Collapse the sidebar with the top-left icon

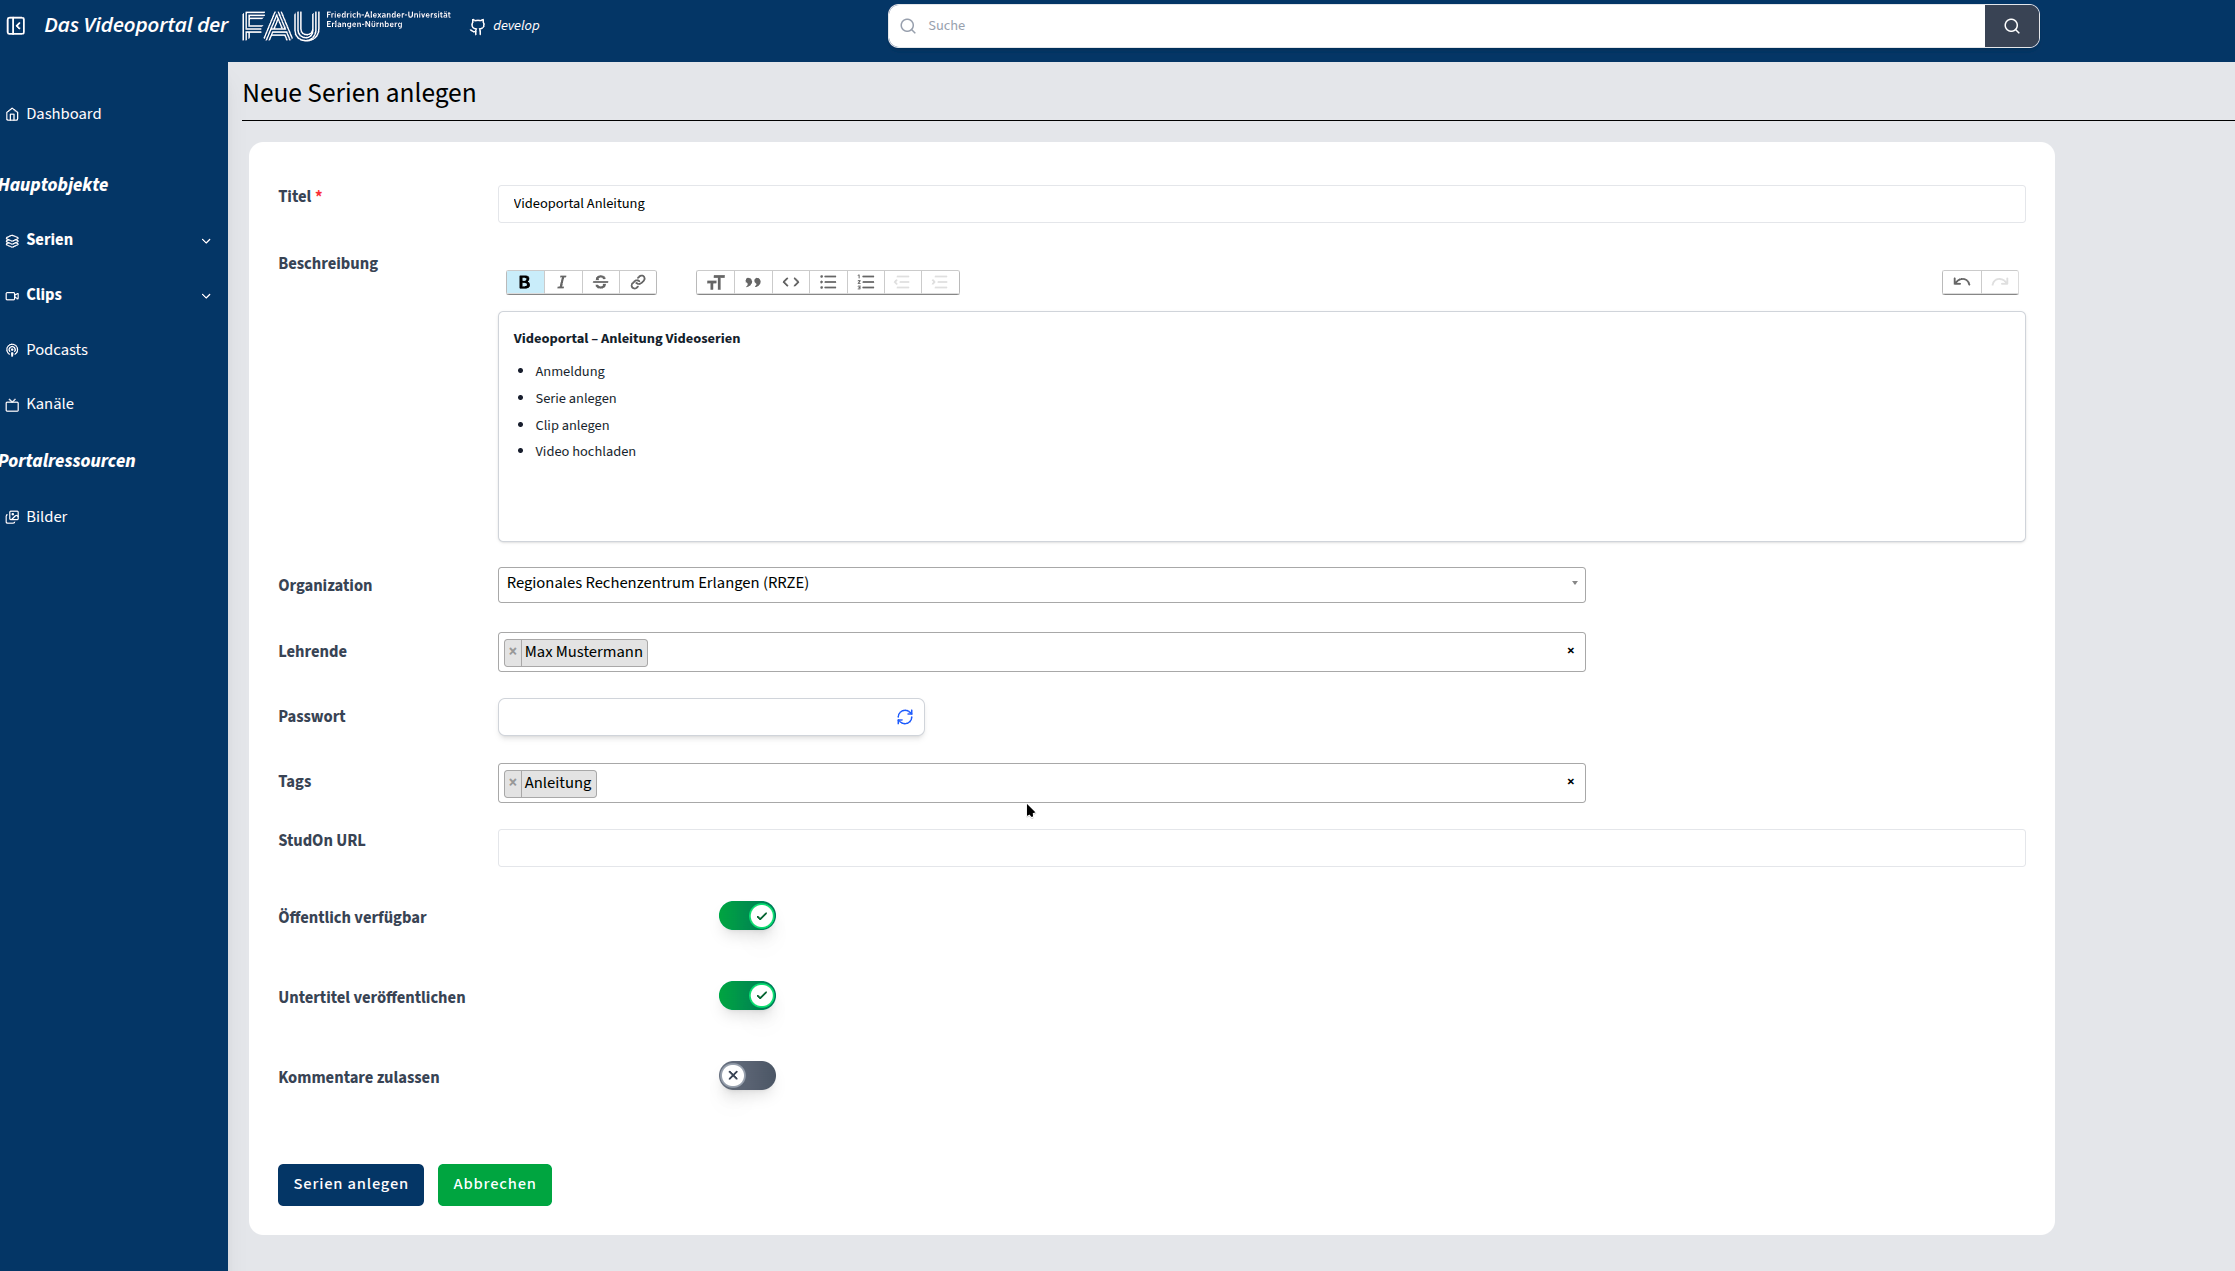point(16,26)
